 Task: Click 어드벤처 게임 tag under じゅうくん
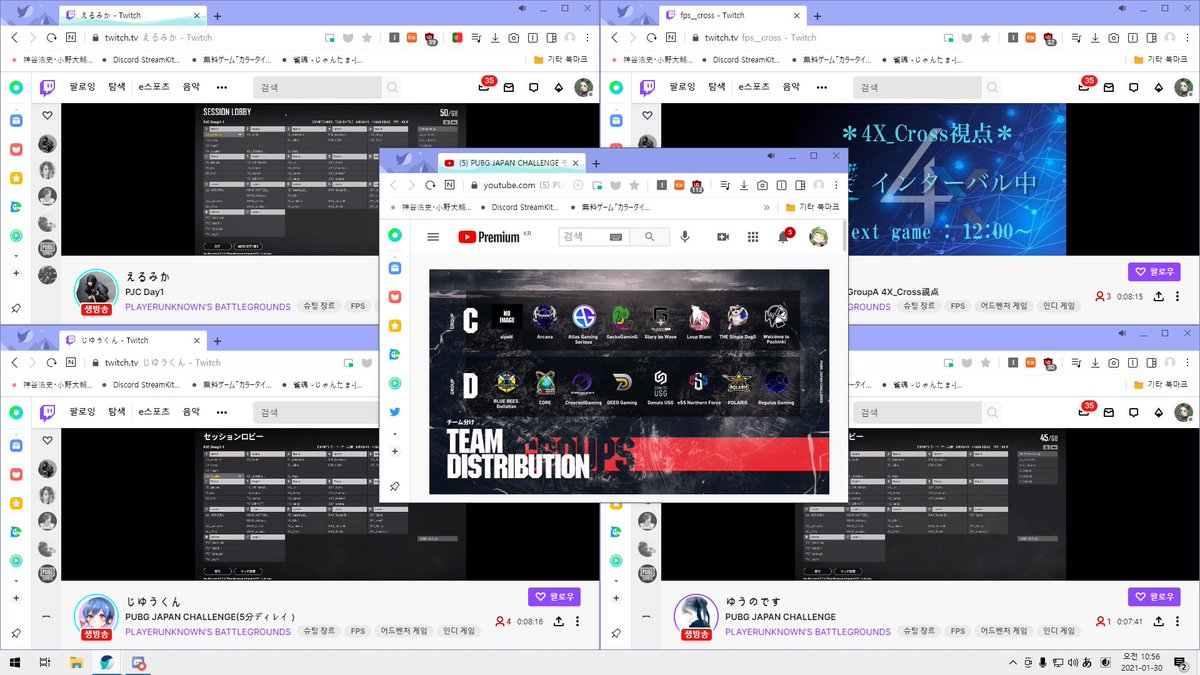tap(403, 632)
